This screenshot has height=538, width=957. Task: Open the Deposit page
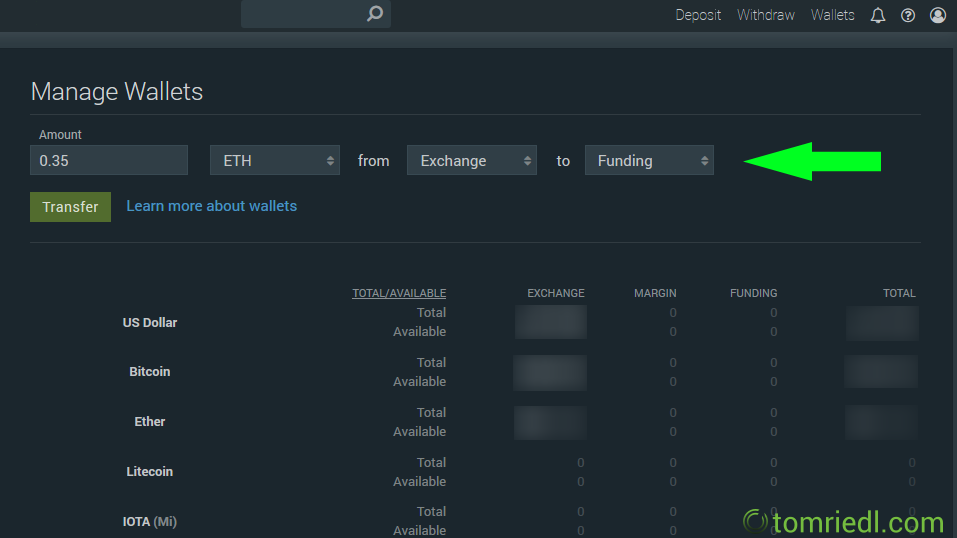(x=698, y=15)
